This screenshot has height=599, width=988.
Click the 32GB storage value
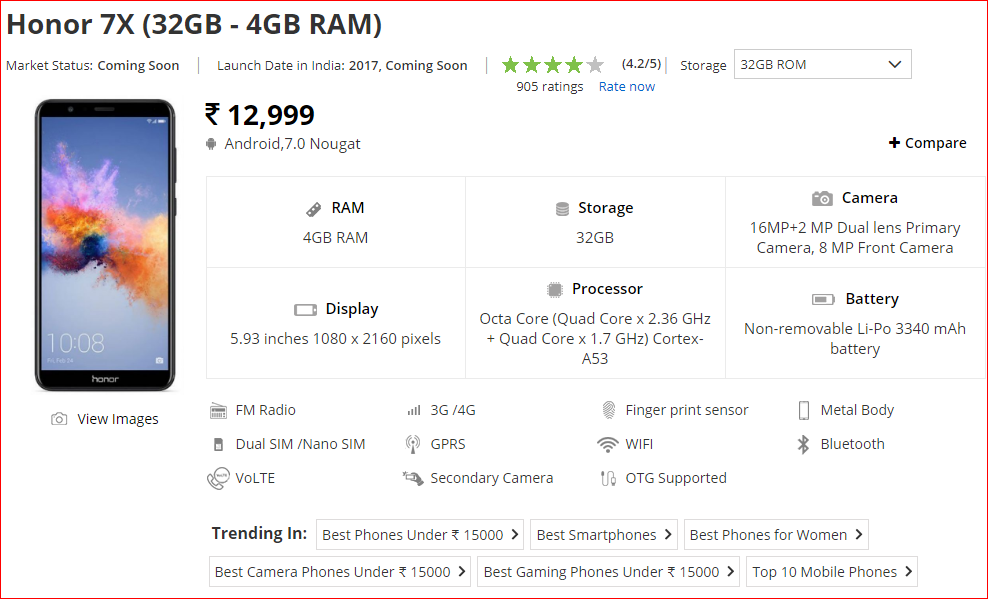point(595,238)
